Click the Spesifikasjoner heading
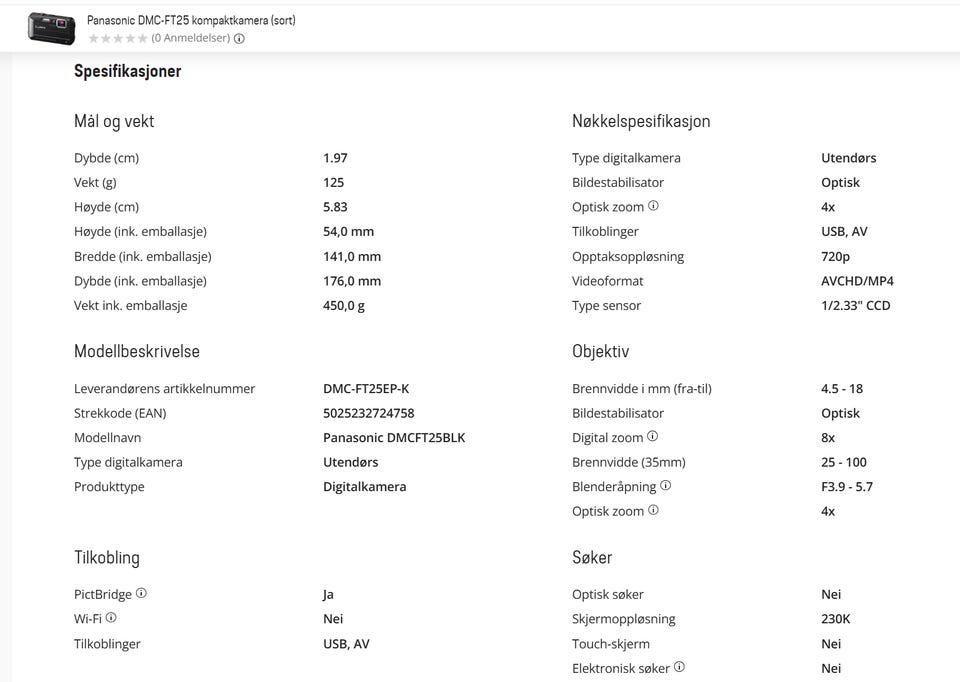 click(x=127, y=71)
